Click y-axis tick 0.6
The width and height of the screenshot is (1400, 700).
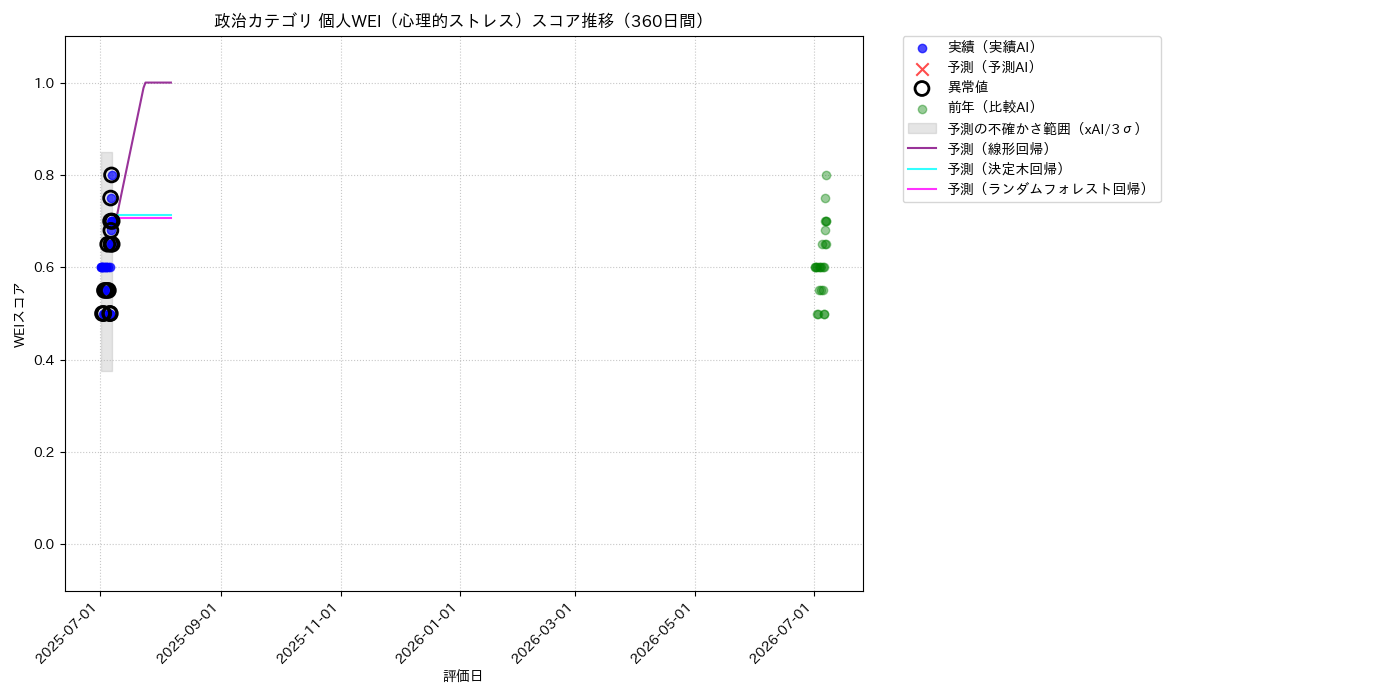46,268
